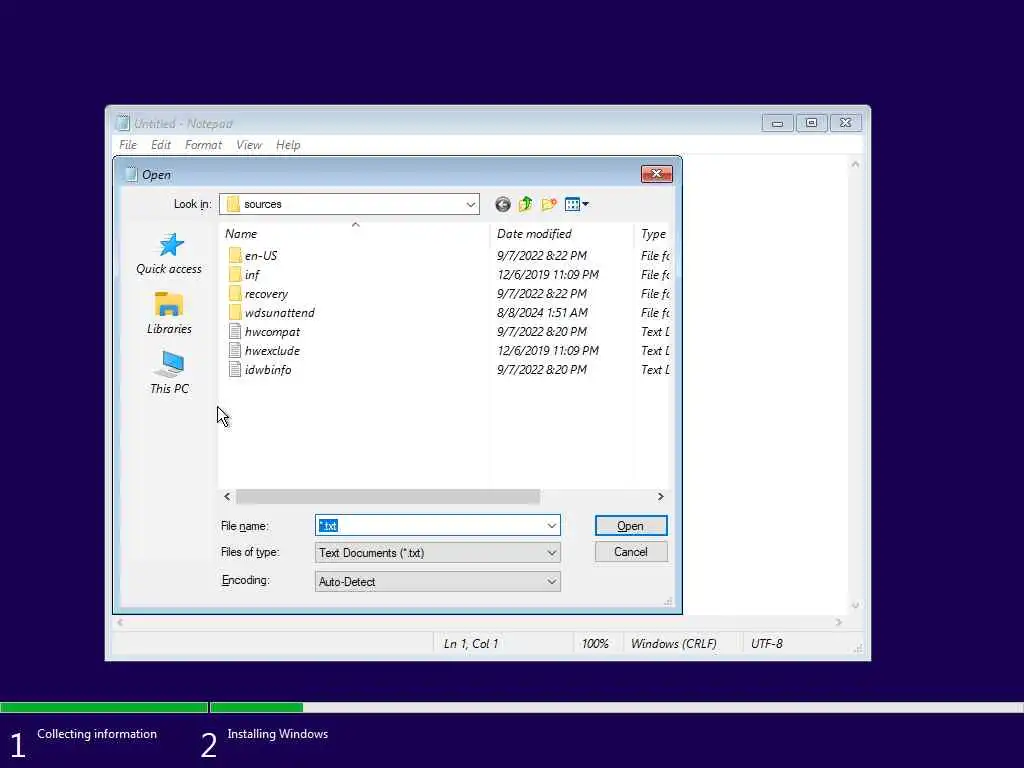This screenshot has height=768, width=1024.
Task: Select the inf folder icon
Action: click(x=235, y=274)
